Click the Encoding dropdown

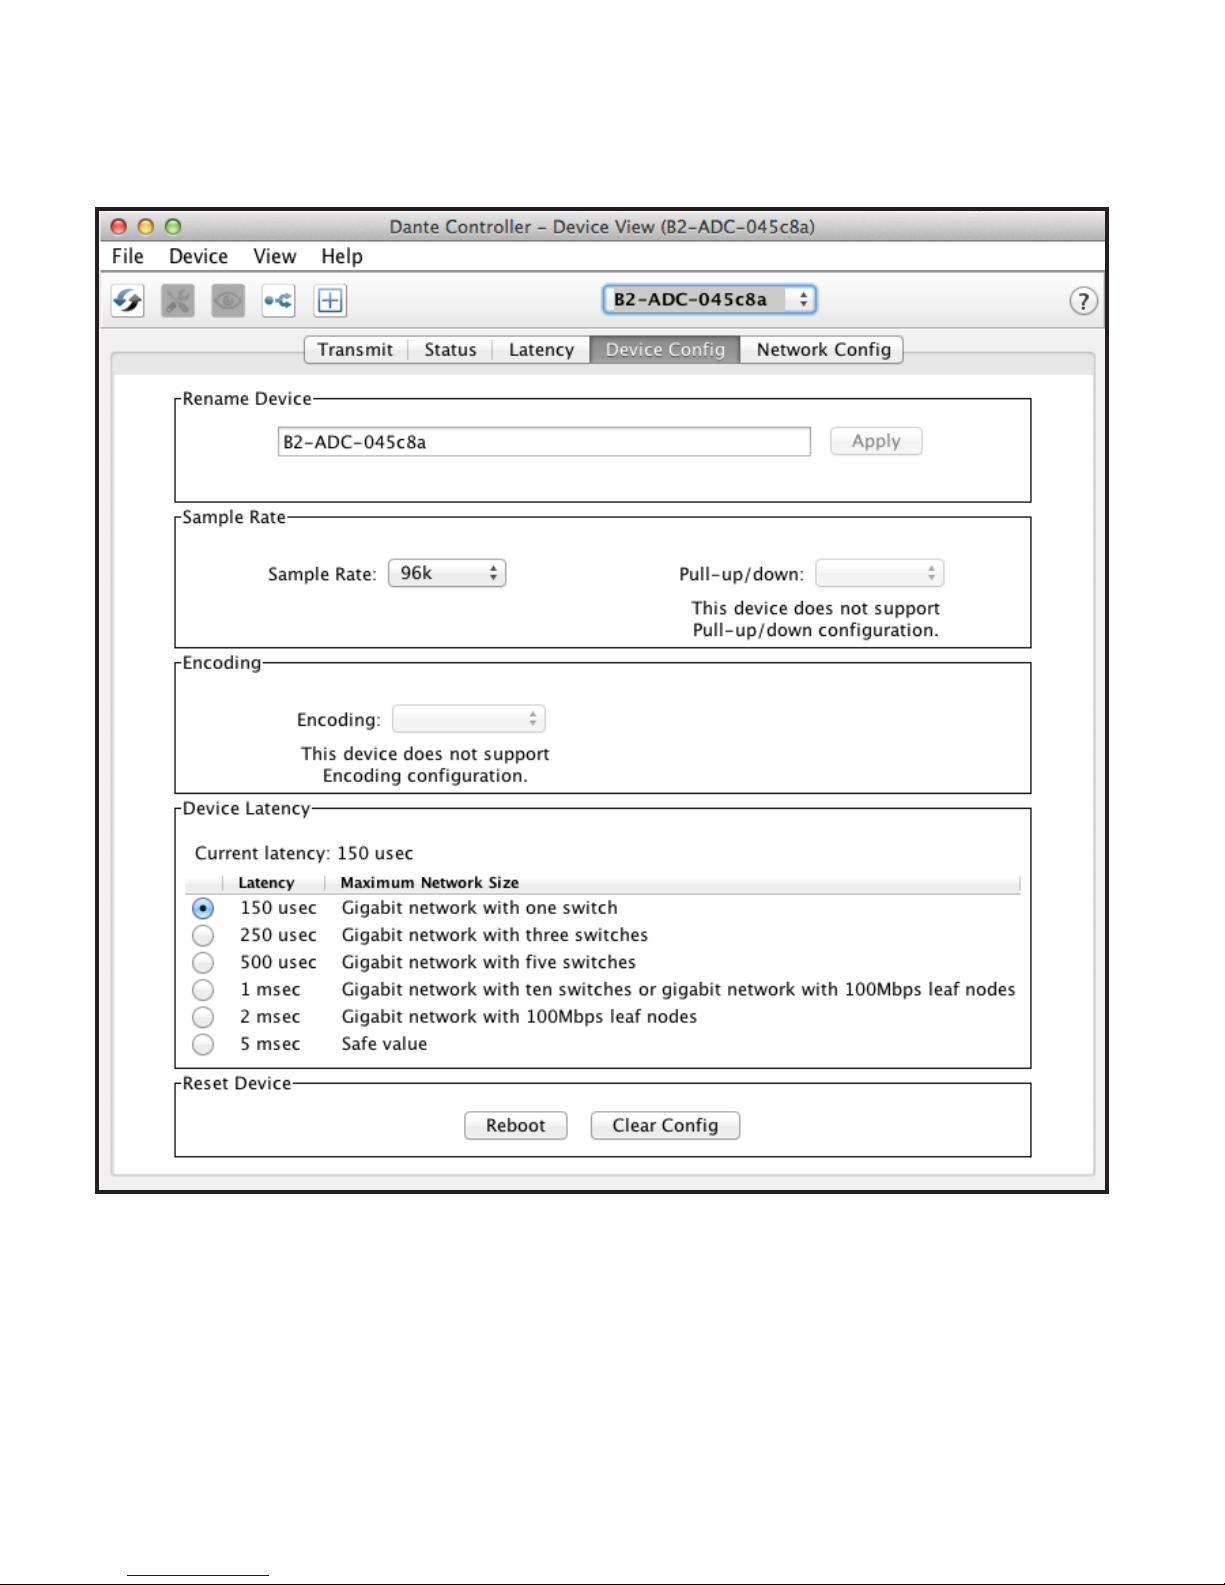[469, 719]
